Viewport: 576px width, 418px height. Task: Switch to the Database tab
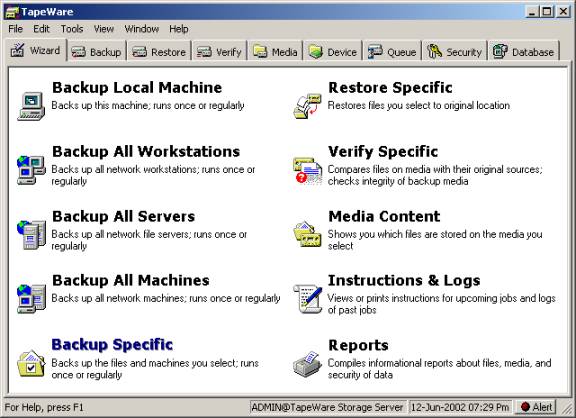[x=523, y=52]
